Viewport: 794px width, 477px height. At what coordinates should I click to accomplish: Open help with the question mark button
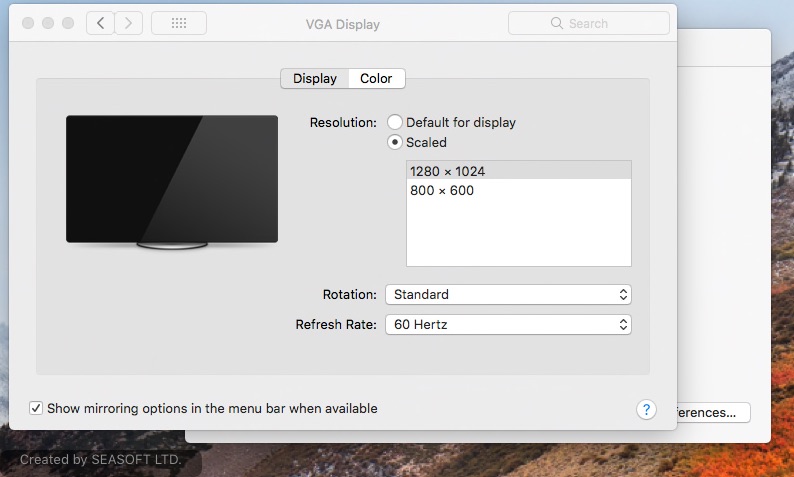pyautogui.click(x=646, y=409)
